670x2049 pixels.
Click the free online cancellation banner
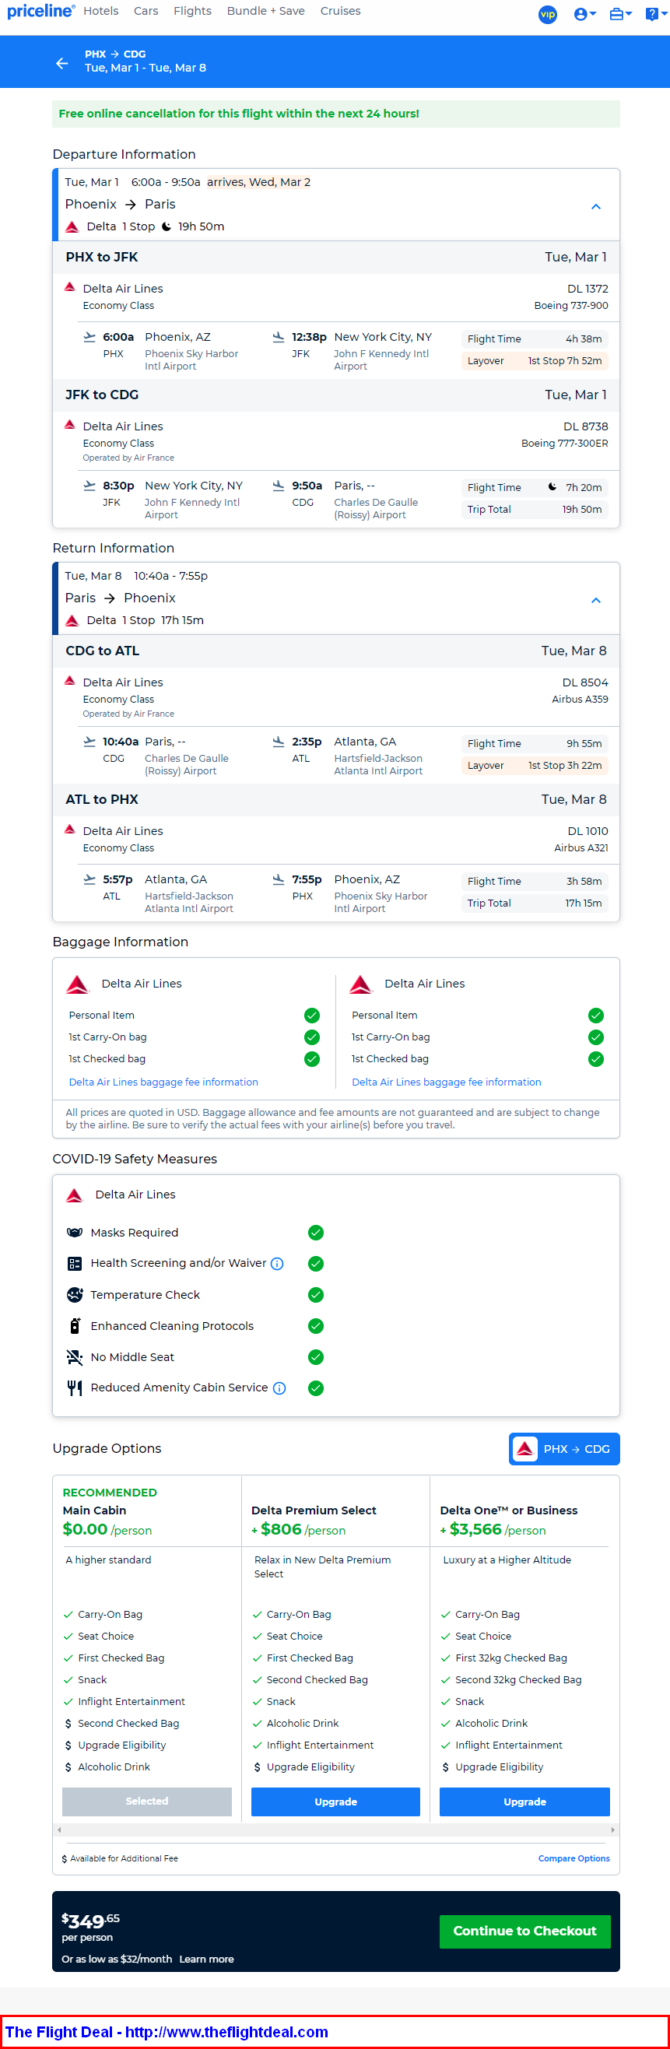coord(336,113)
